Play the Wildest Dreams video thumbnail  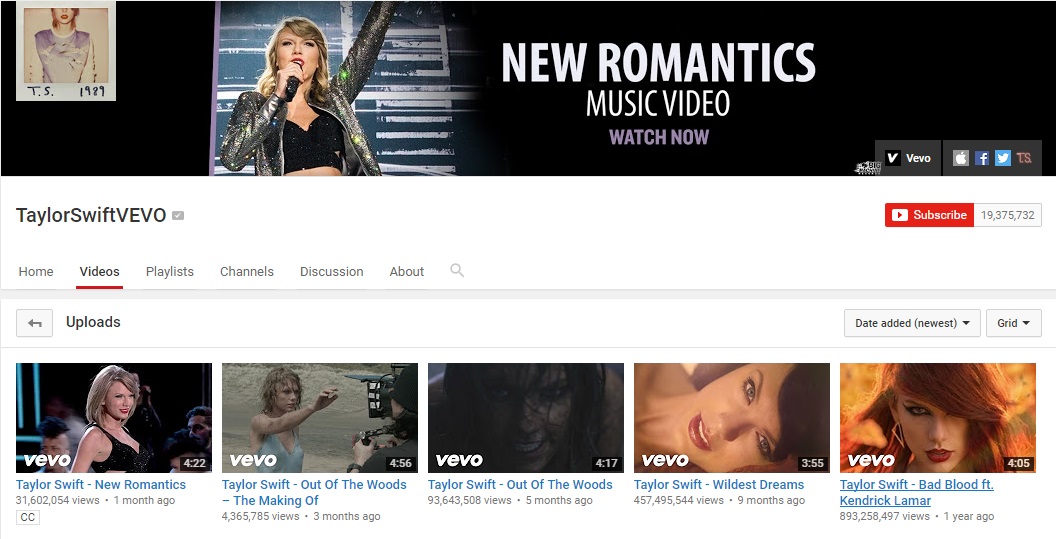click(x=732, y=418)
